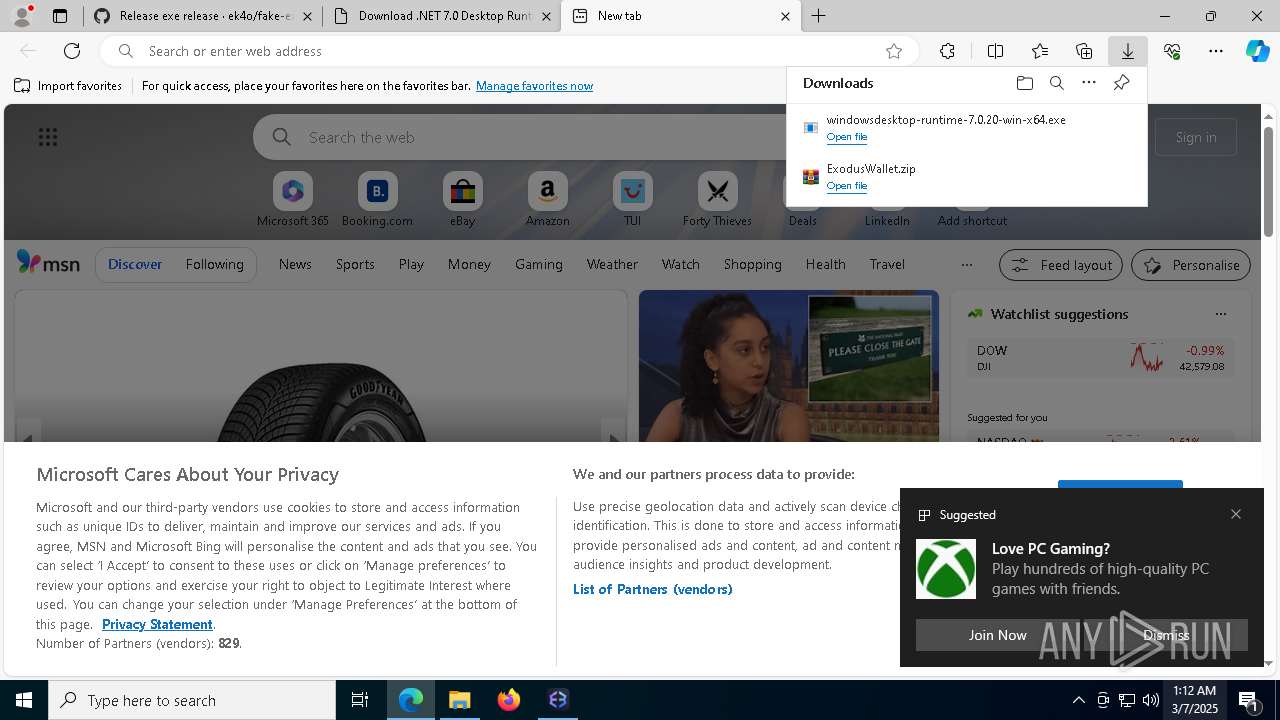Open Browser essentials heart icon

coord(1172,51)
